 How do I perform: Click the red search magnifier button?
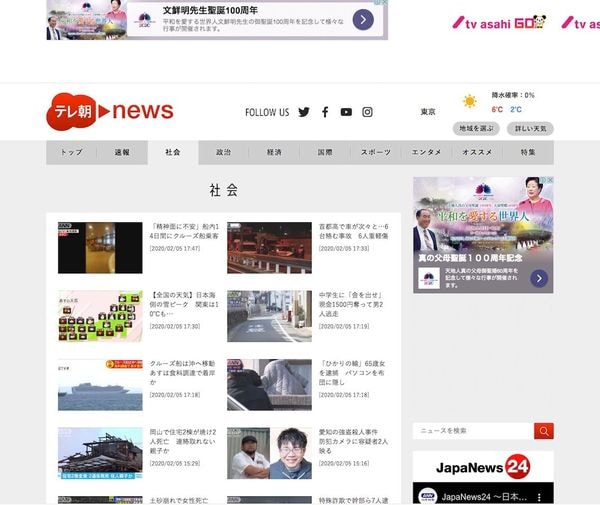tap(543, 431)
